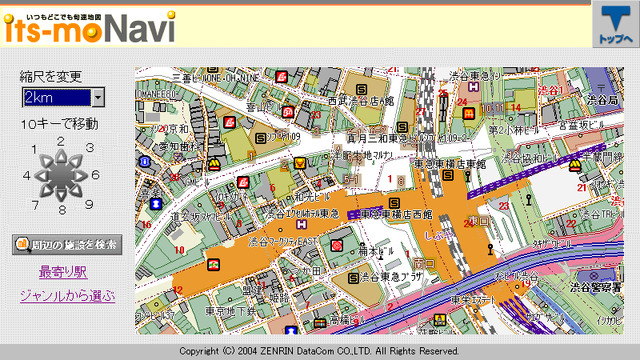
Task: Click the S store icon at 西武渋谷店A館
Action: (361, 89)
